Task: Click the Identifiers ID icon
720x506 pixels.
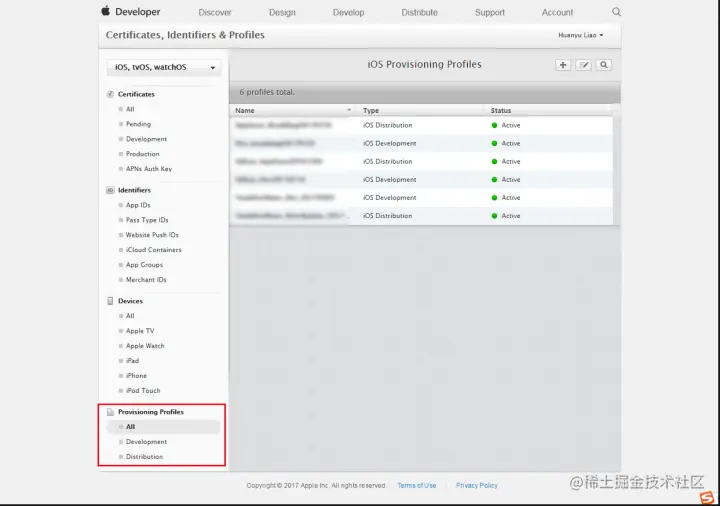Action: point(110,190)
